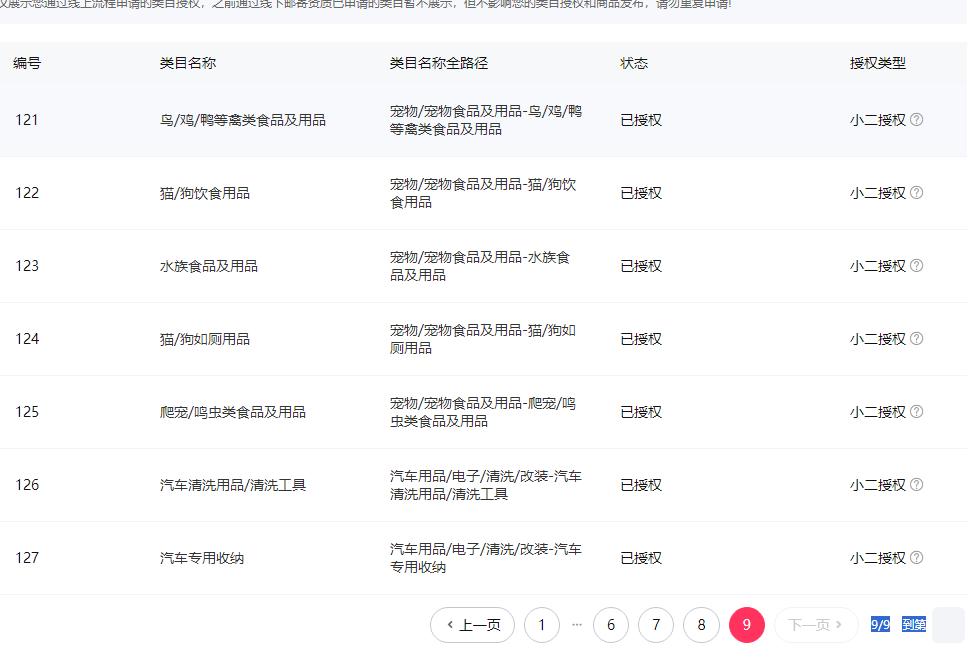Jump to page 1 in pagination
This screenshot has width=967, height=671.
(x=541, y=625)
